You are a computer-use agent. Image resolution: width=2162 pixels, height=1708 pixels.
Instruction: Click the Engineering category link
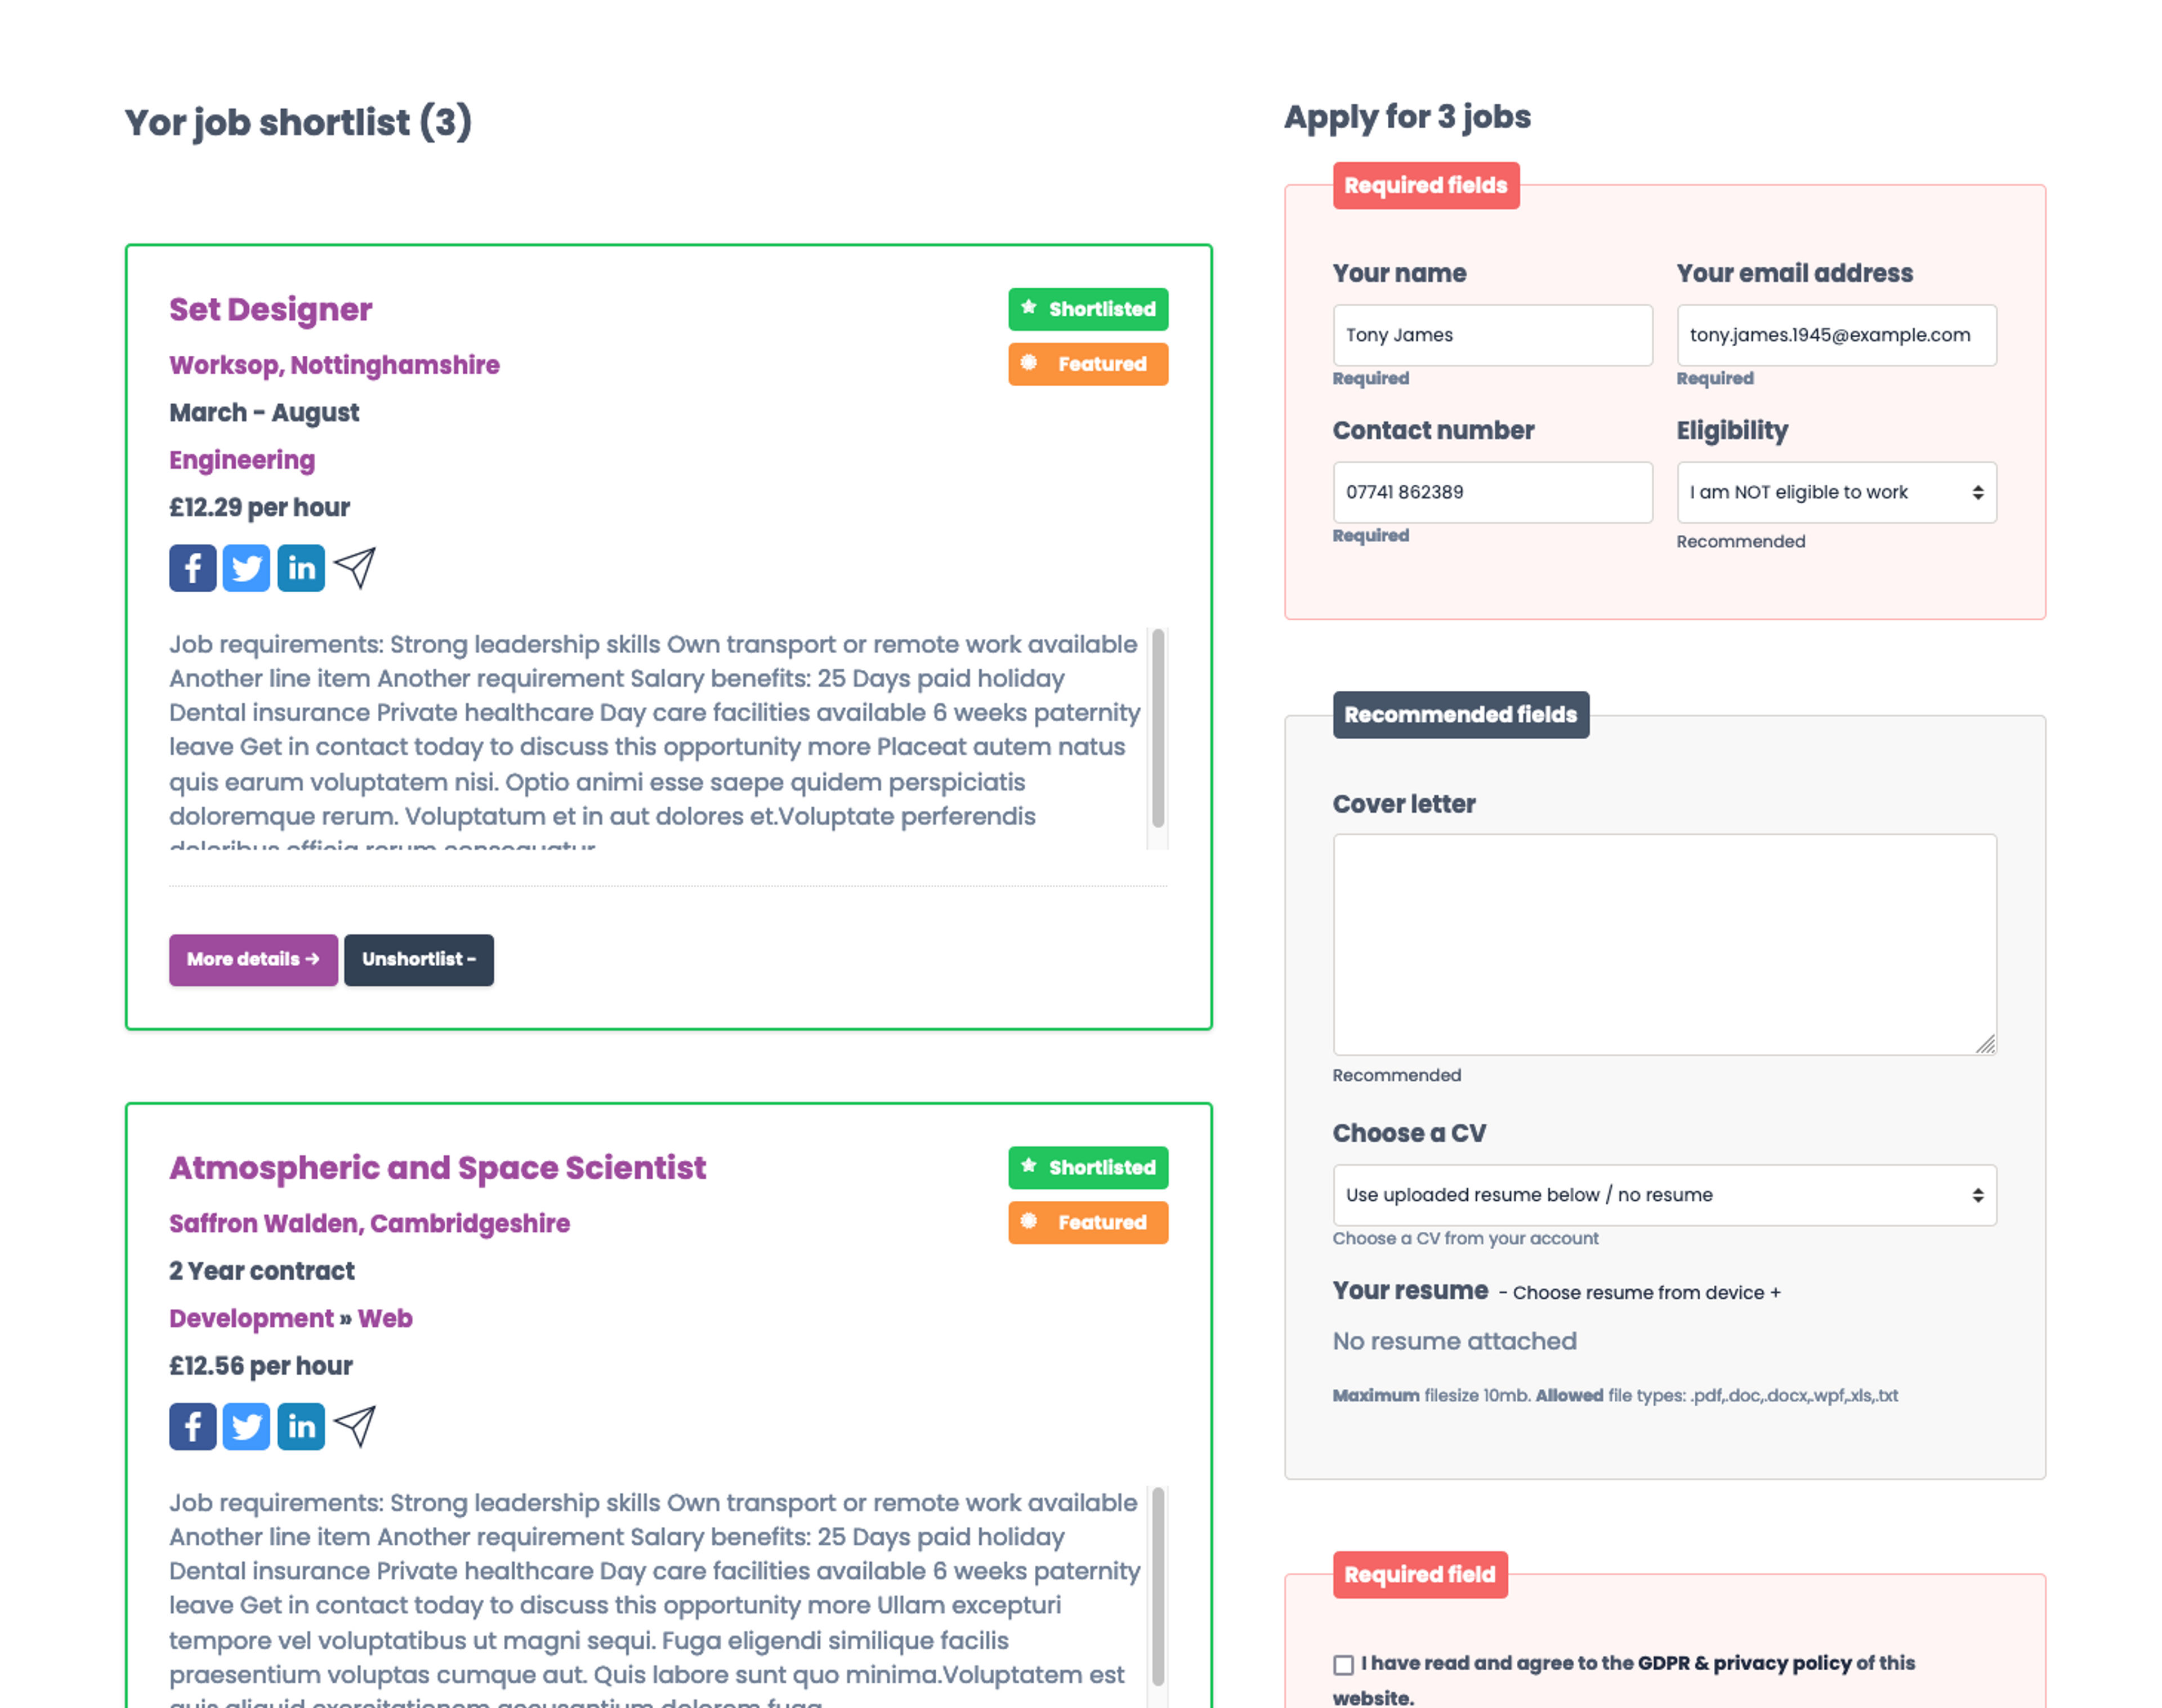[x=242, y=460]
